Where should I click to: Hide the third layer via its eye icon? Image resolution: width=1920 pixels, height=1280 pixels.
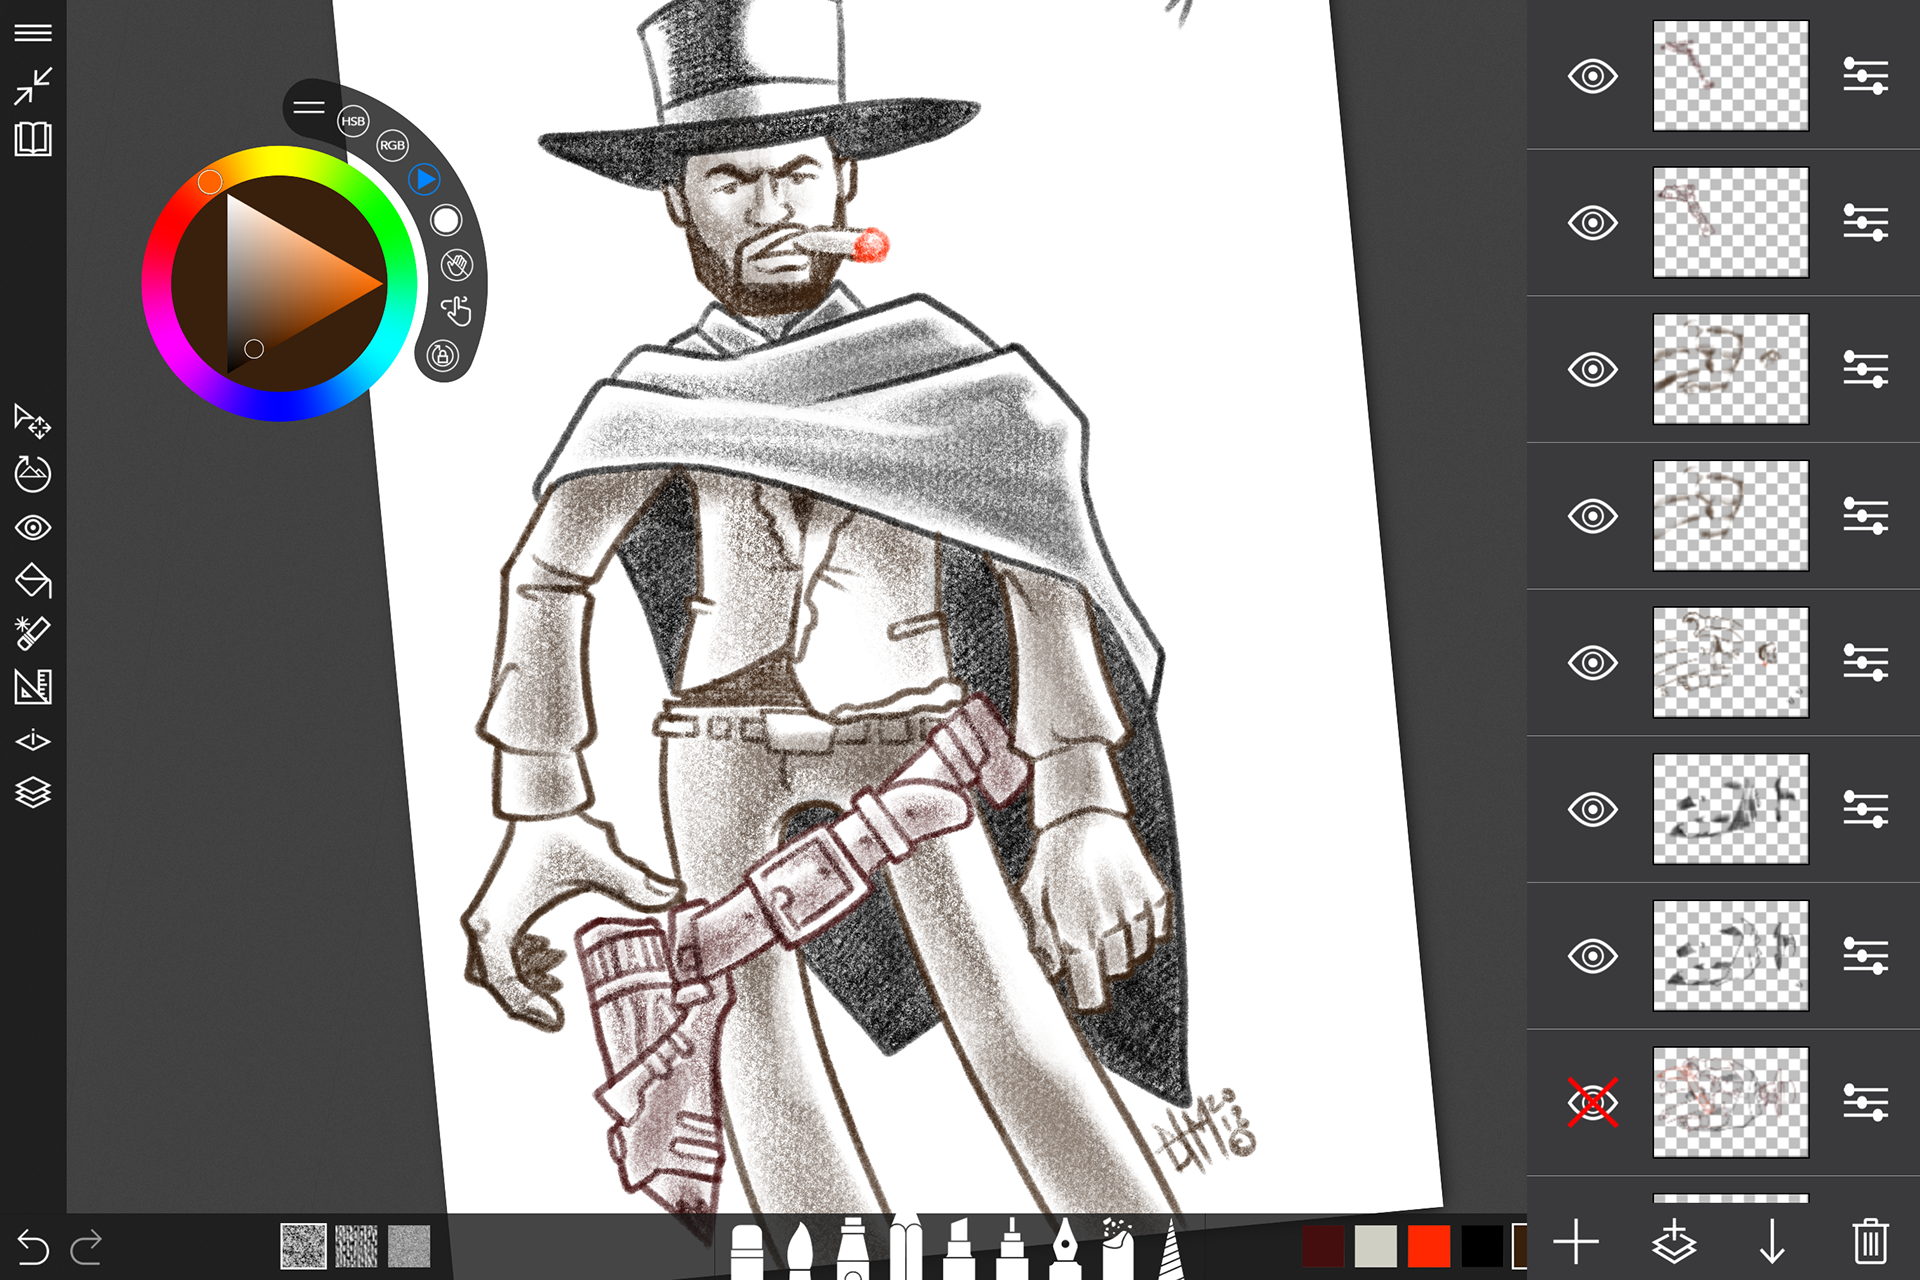click(1593, 369)
